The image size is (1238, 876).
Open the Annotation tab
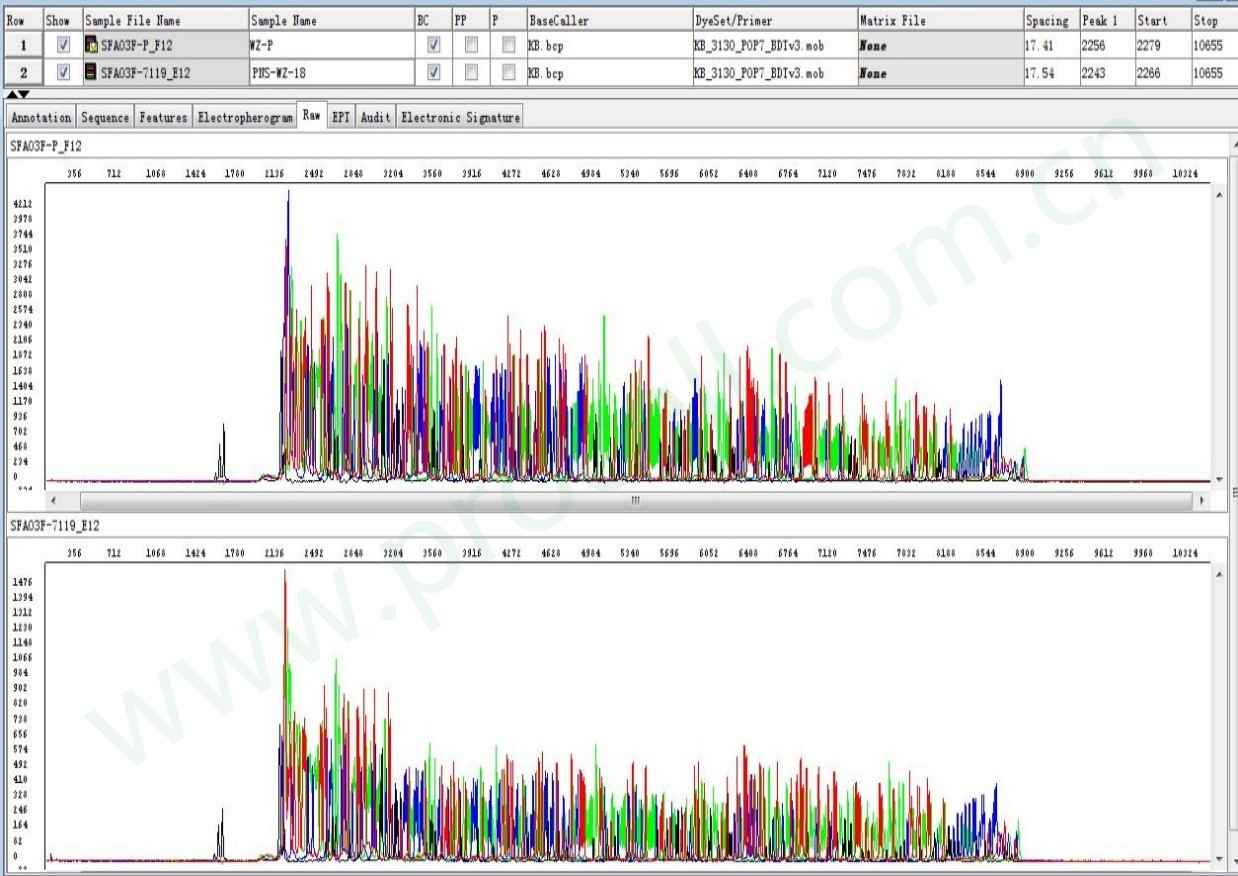click(39, 118)
